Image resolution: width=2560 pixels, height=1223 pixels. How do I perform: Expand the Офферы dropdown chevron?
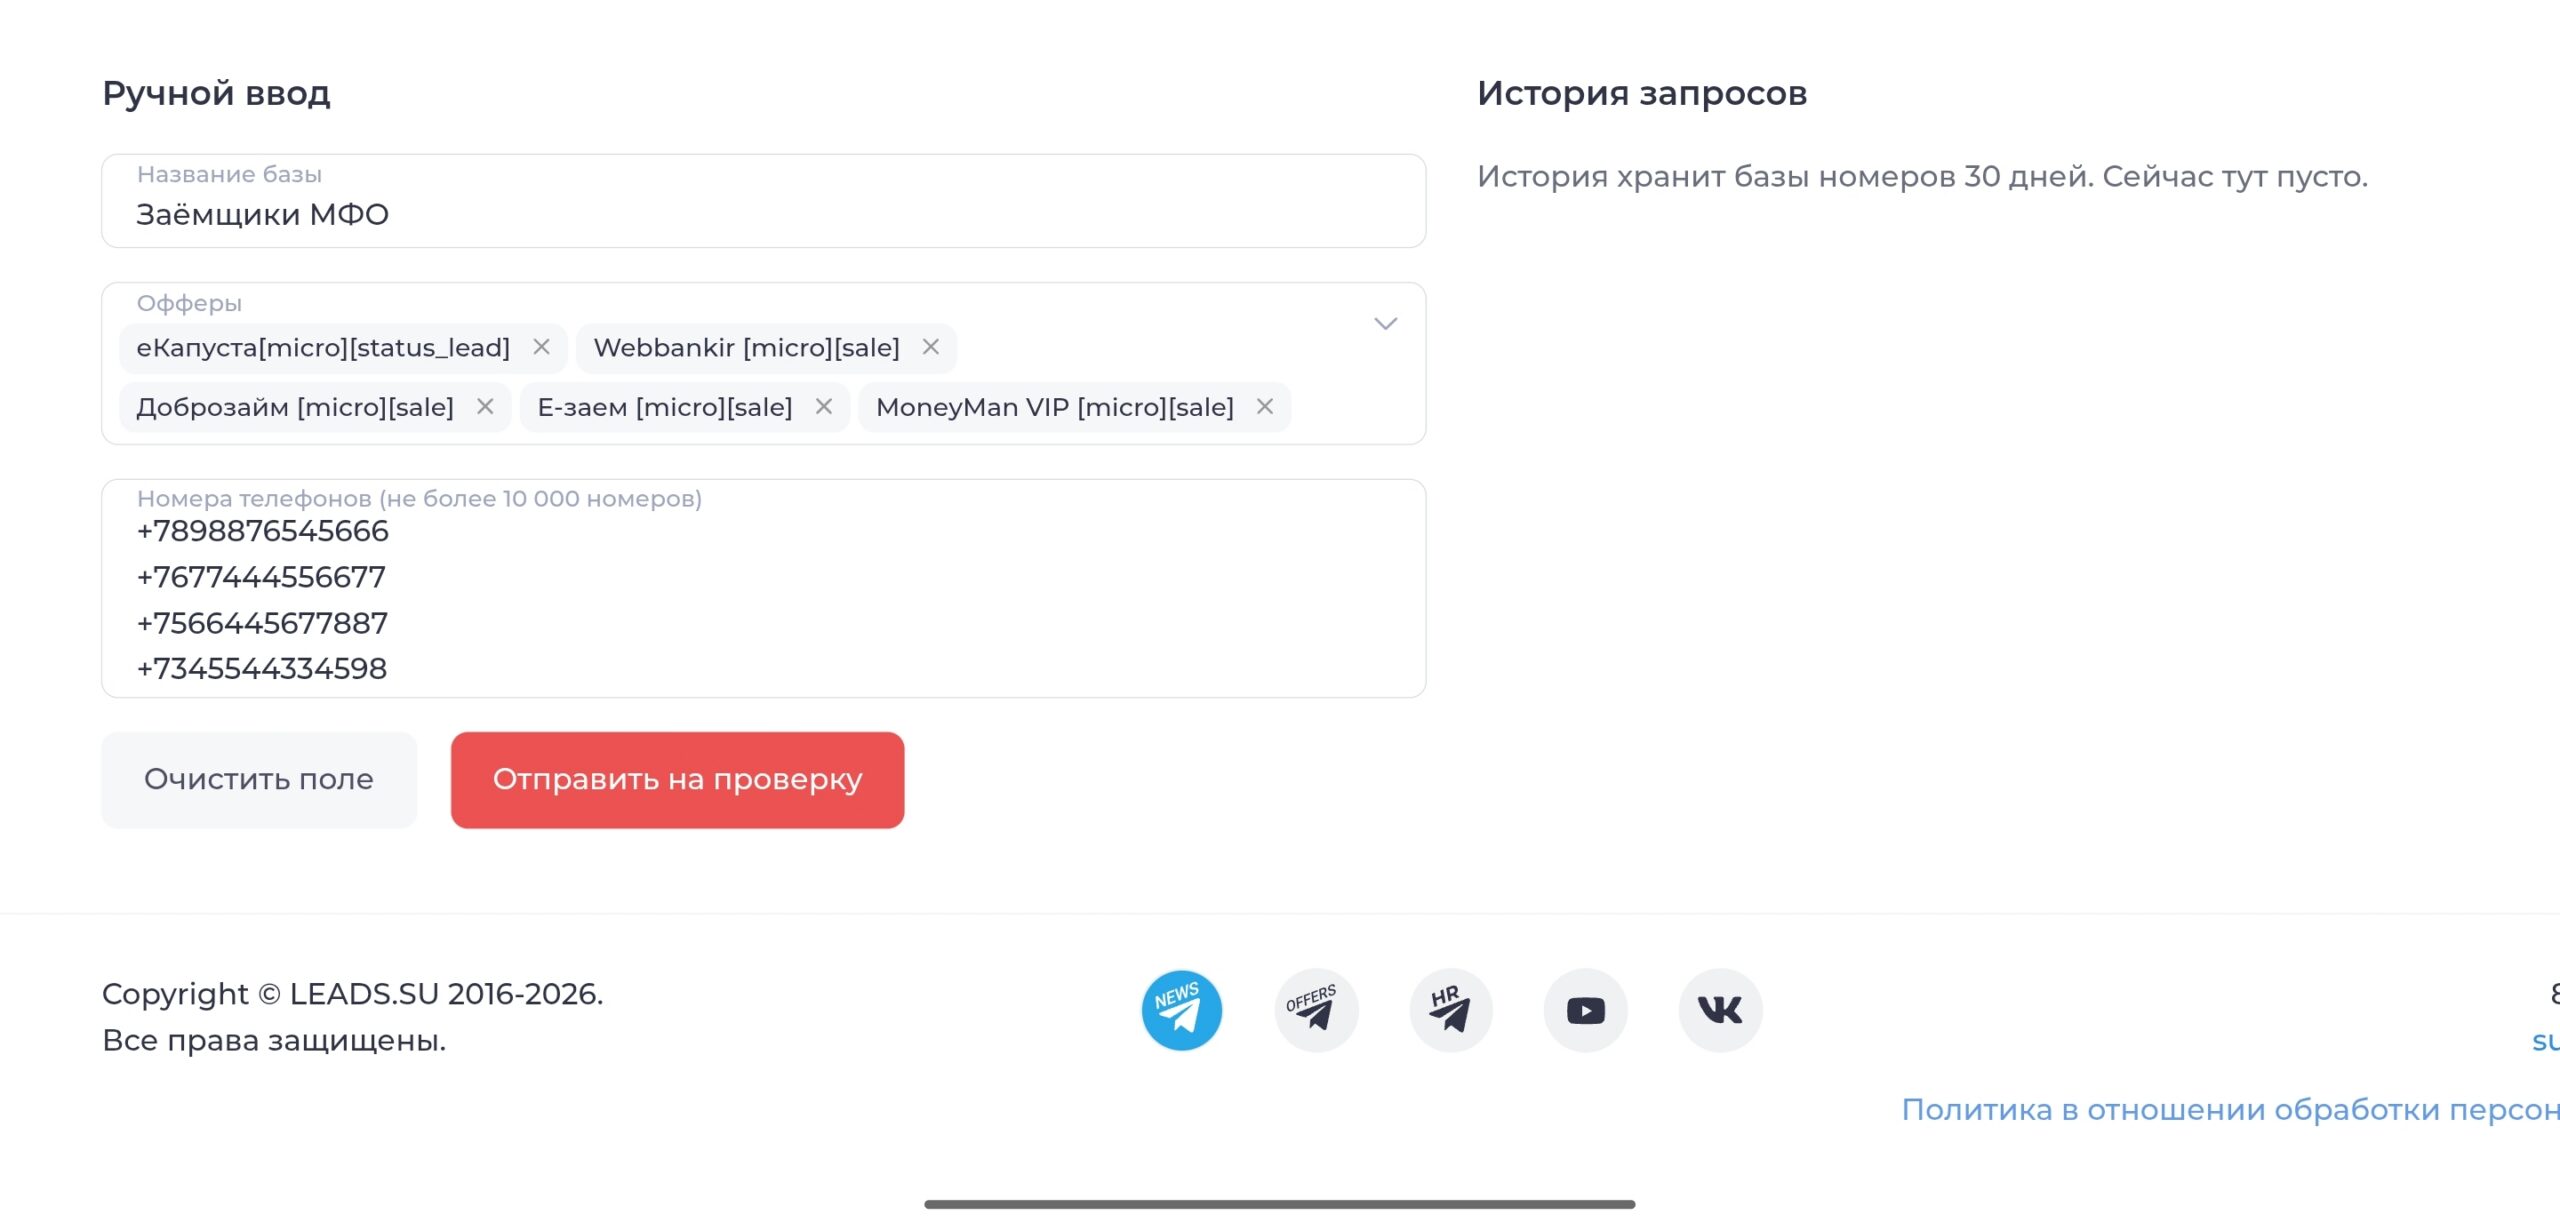(1385, 324)
